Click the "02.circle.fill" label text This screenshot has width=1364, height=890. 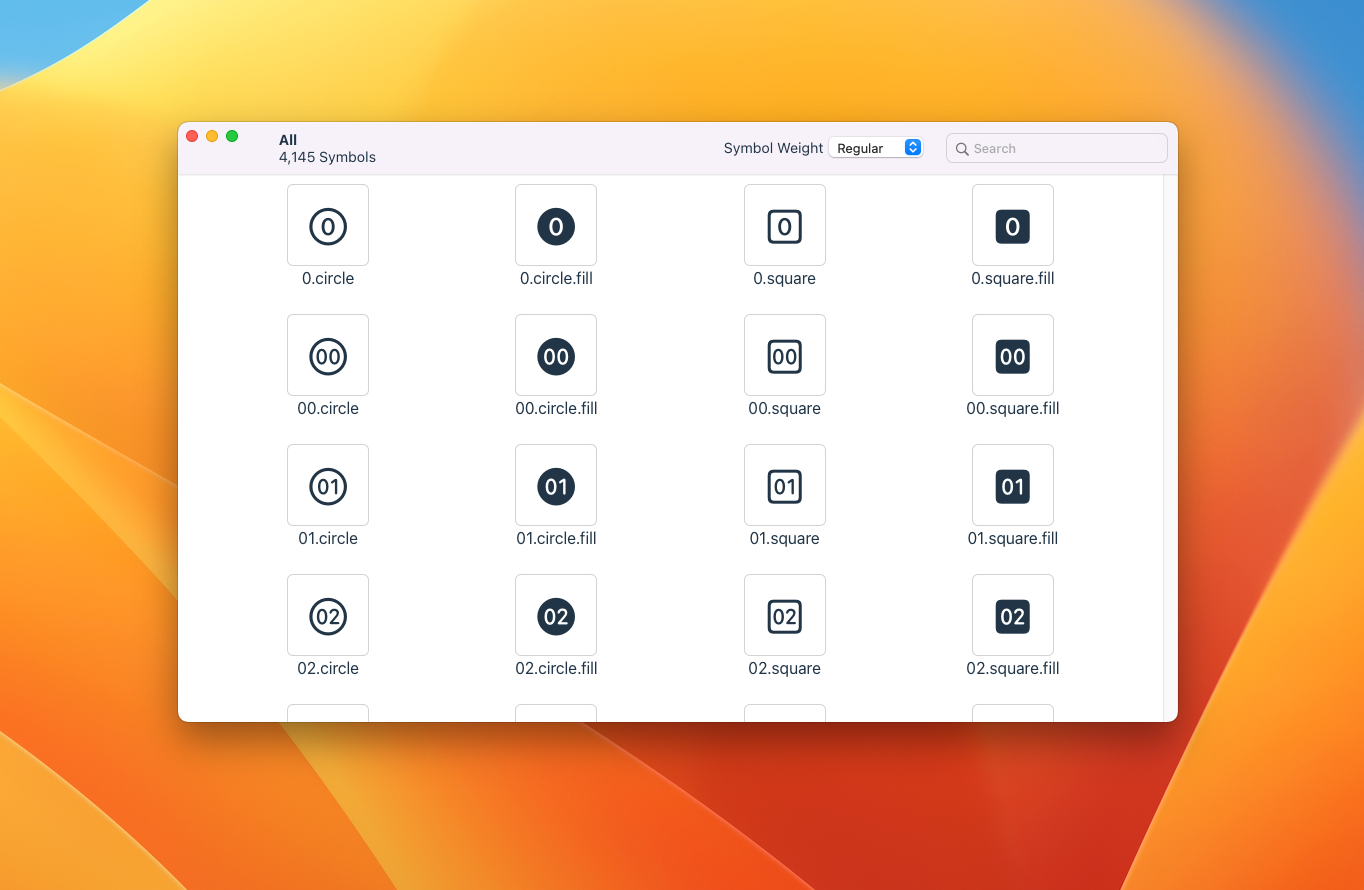click(x=556, y=668)
